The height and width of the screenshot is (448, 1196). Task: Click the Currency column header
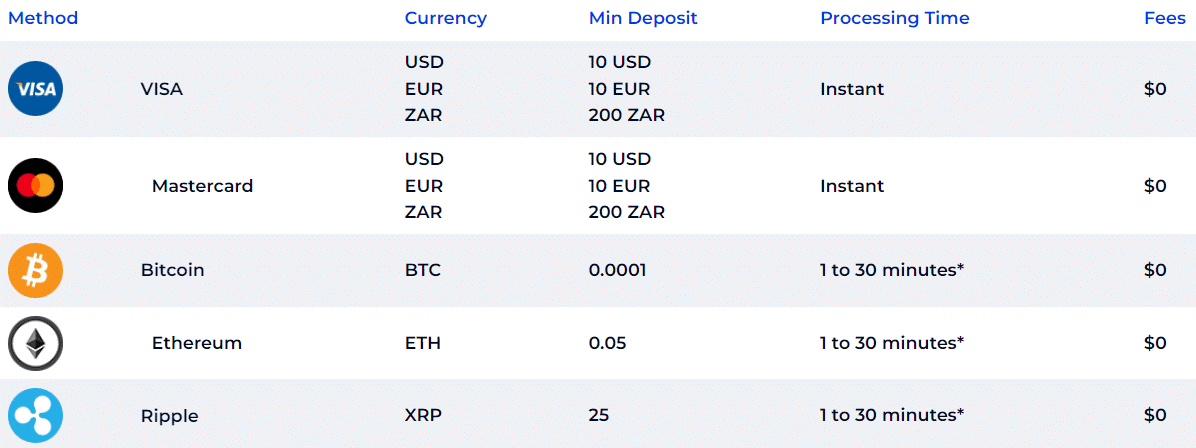coord(445,18)
